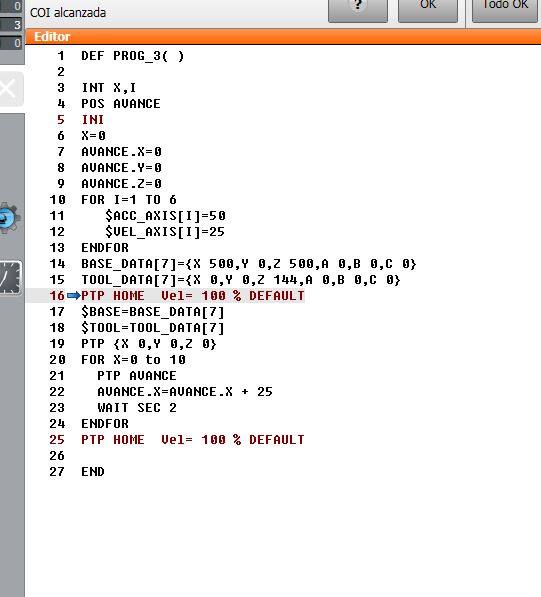Click the sidebar counter showing 3
The width and height of the screenshot is (541, 597).
click(x=11, y=25)
